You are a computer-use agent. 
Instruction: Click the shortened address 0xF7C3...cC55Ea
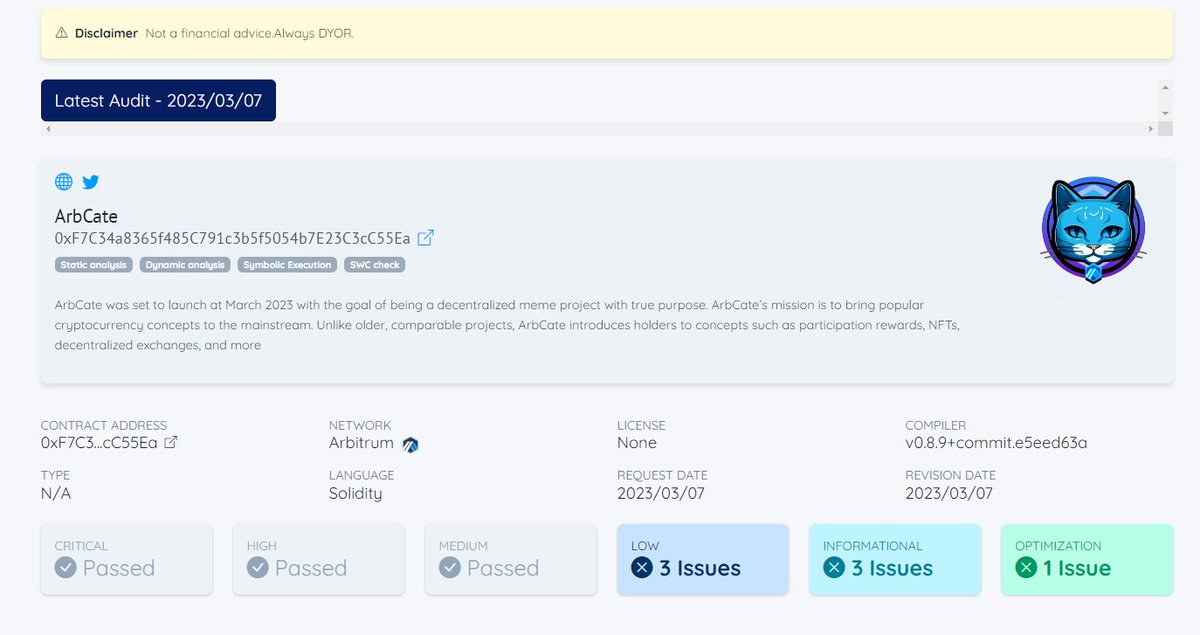[x=99, y=442]
